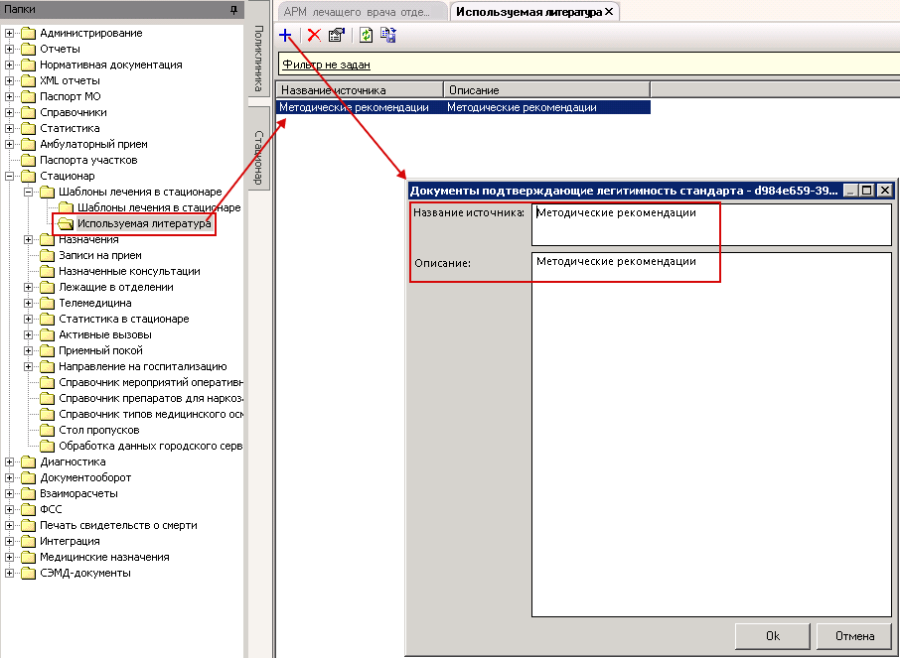
Task: Open the Назначенные консультации folder
Action: tap(129, 272)
